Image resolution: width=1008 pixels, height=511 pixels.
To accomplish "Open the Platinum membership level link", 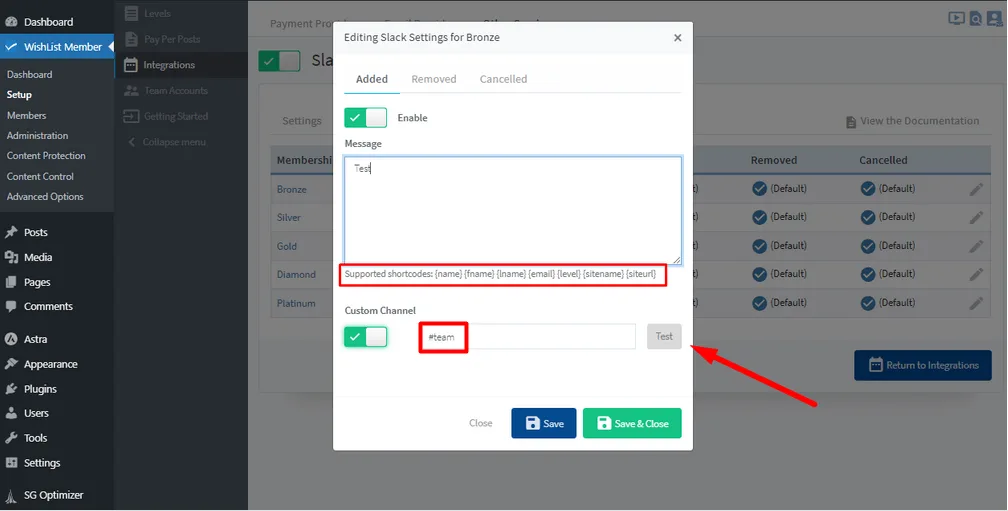I will point(296,303).
